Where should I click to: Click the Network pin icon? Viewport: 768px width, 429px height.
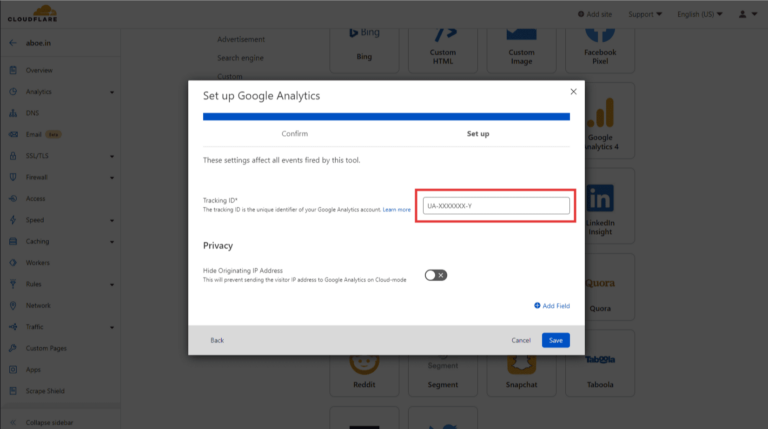(13, 306)
